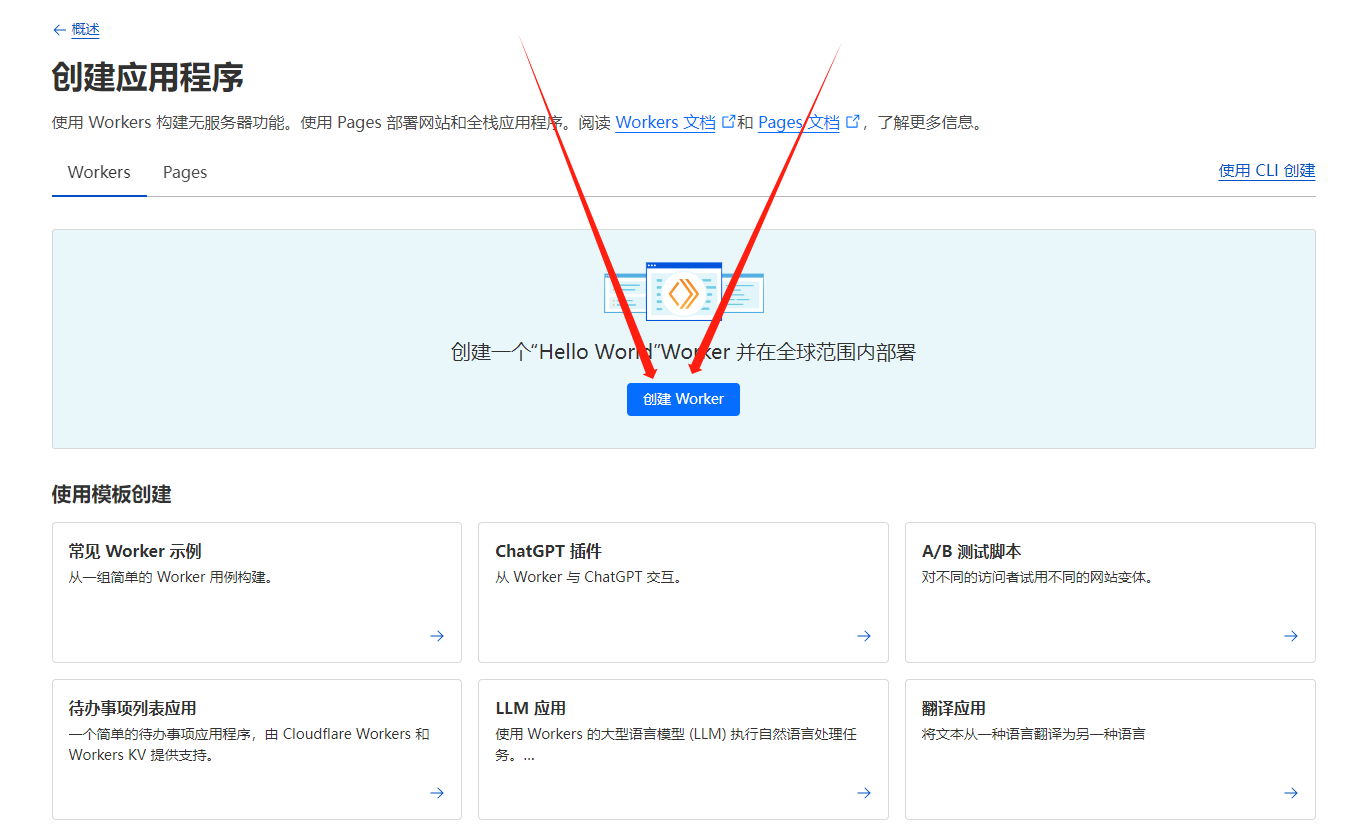1346x830 pixels.
Task: Choose the ChatGPT 插件 template title
Action: point(548,551)
